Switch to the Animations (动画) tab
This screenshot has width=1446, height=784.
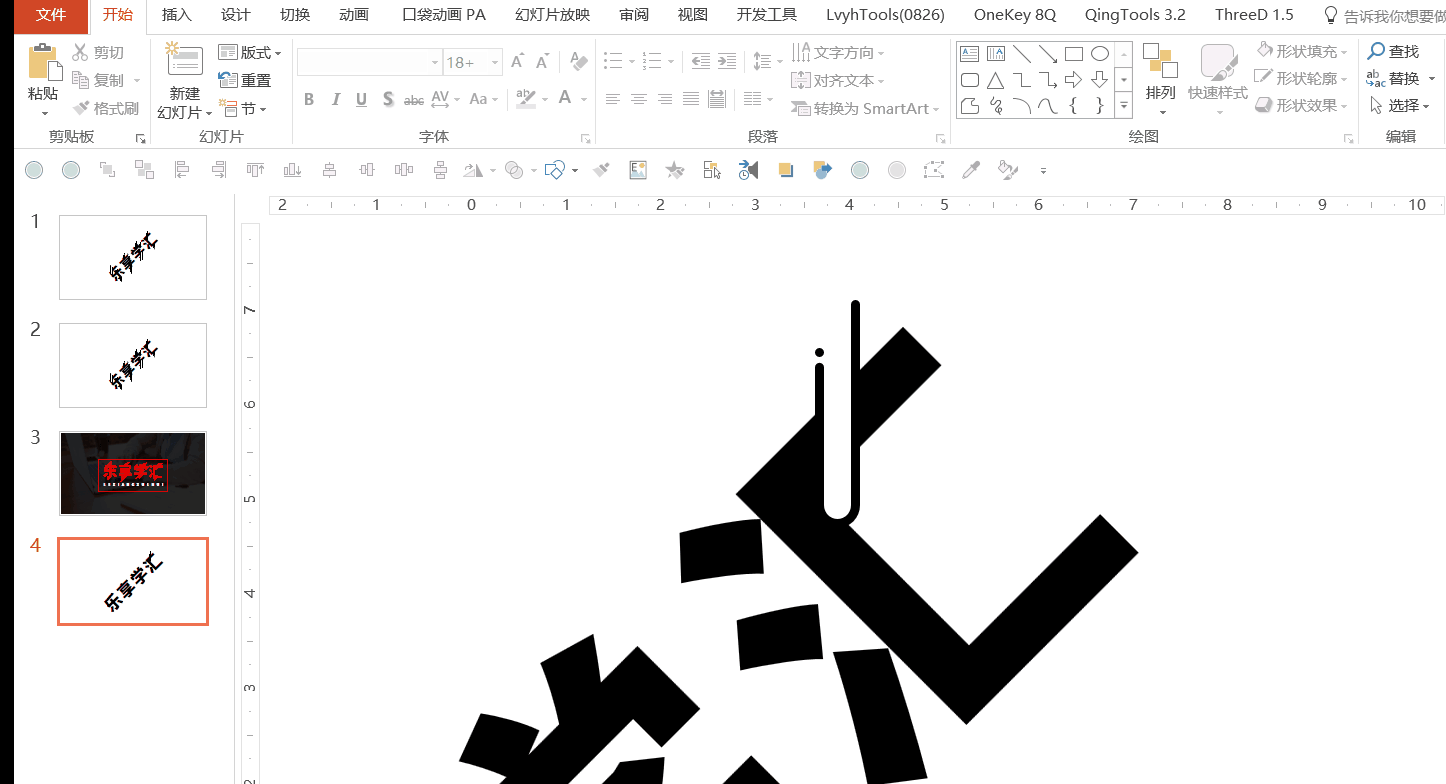[x=354, y=15]
